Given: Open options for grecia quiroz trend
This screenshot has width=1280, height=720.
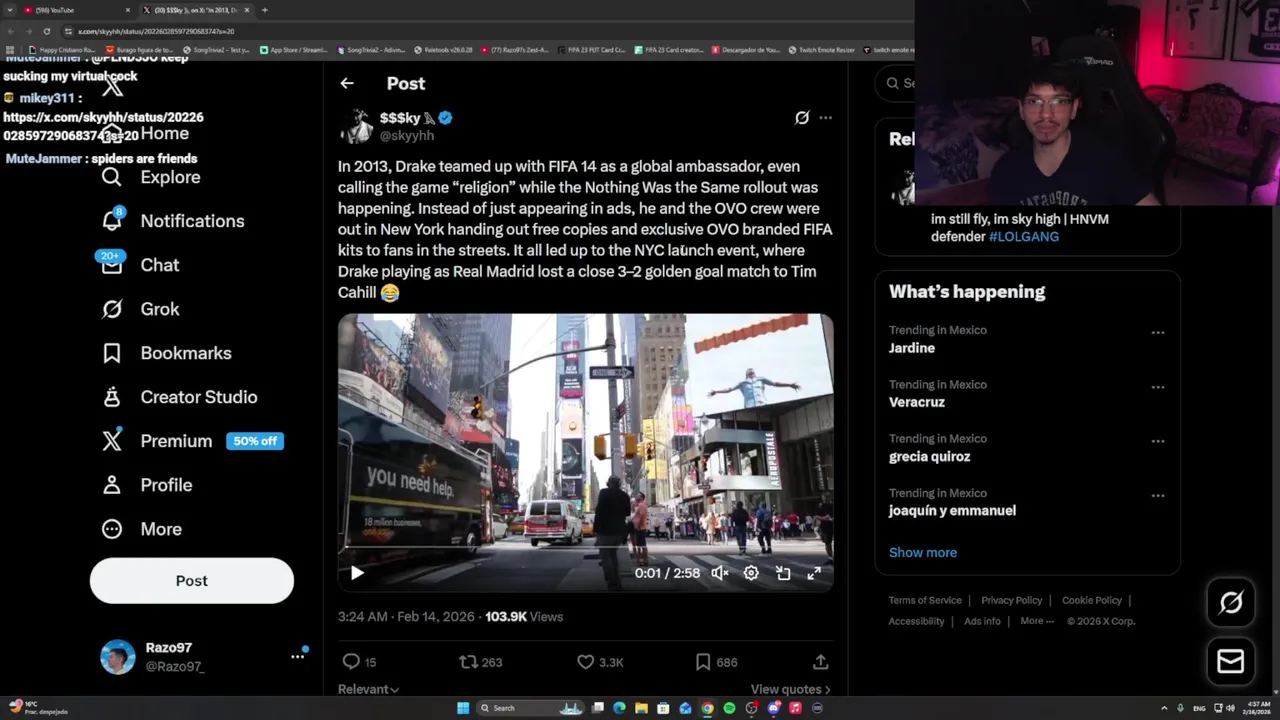Looking at the screenshot, I should pyautogui.click(x=1158, y=441).
